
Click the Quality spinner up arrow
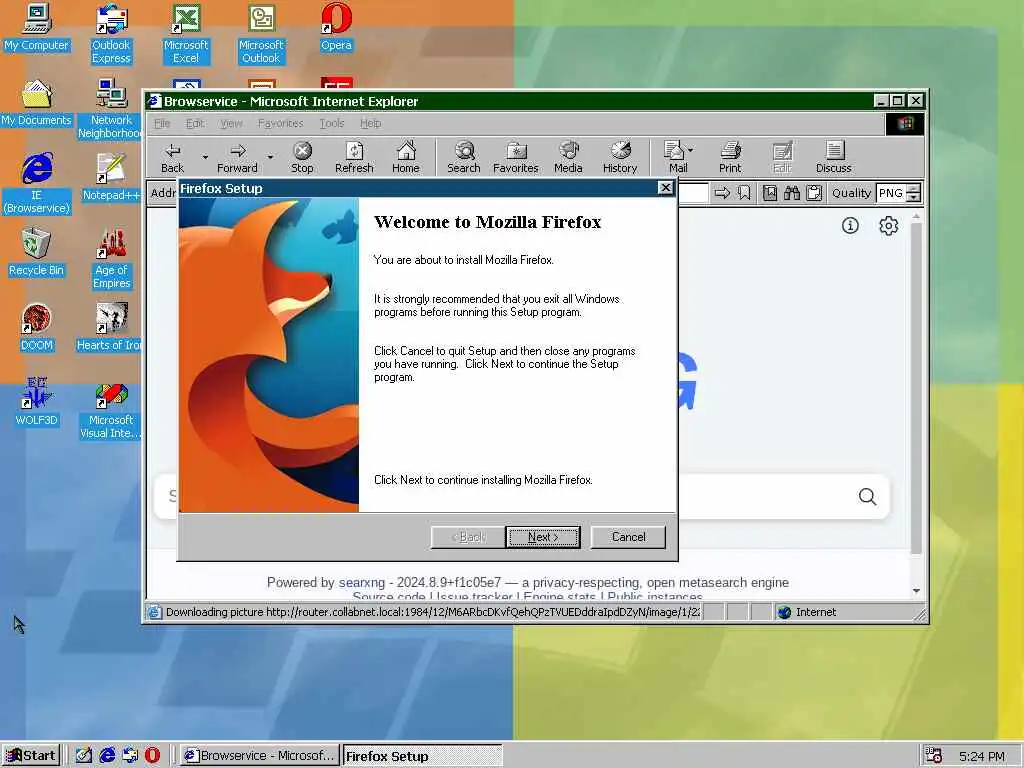click(914, 188)
